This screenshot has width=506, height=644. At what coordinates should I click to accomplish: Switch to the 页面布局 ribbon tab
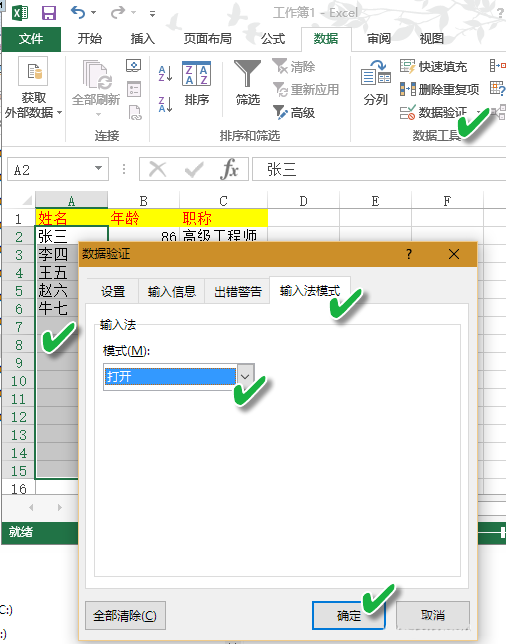coord(207,39)
